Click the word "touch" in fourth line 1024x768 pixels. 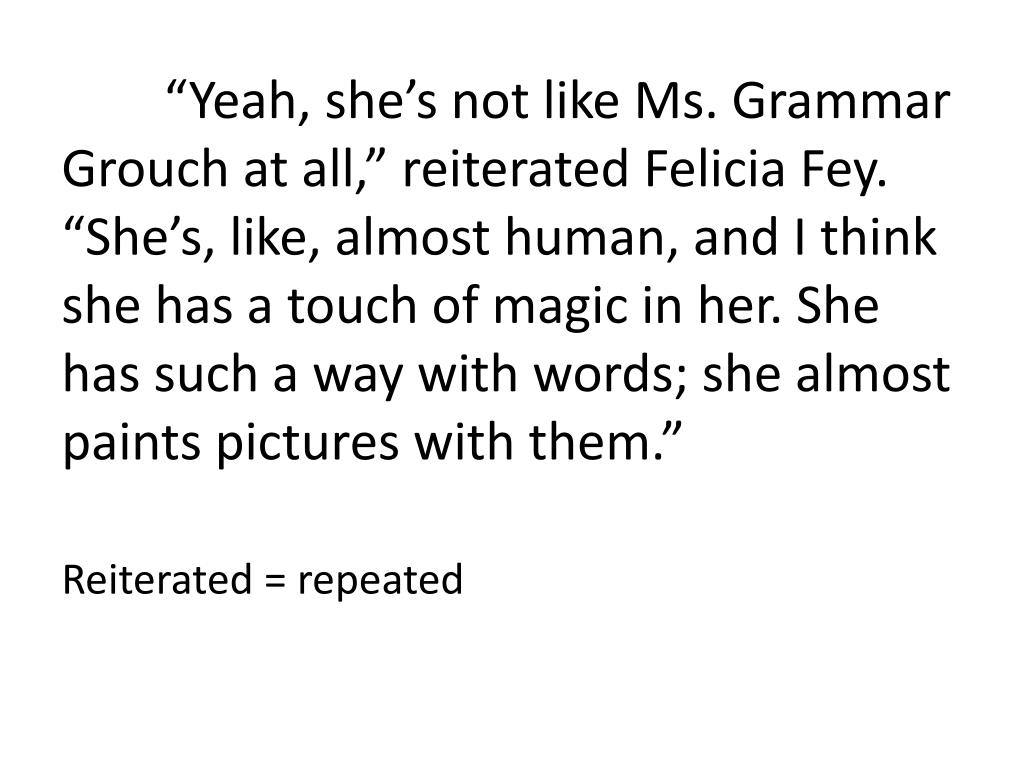click(x=351, y=306)
